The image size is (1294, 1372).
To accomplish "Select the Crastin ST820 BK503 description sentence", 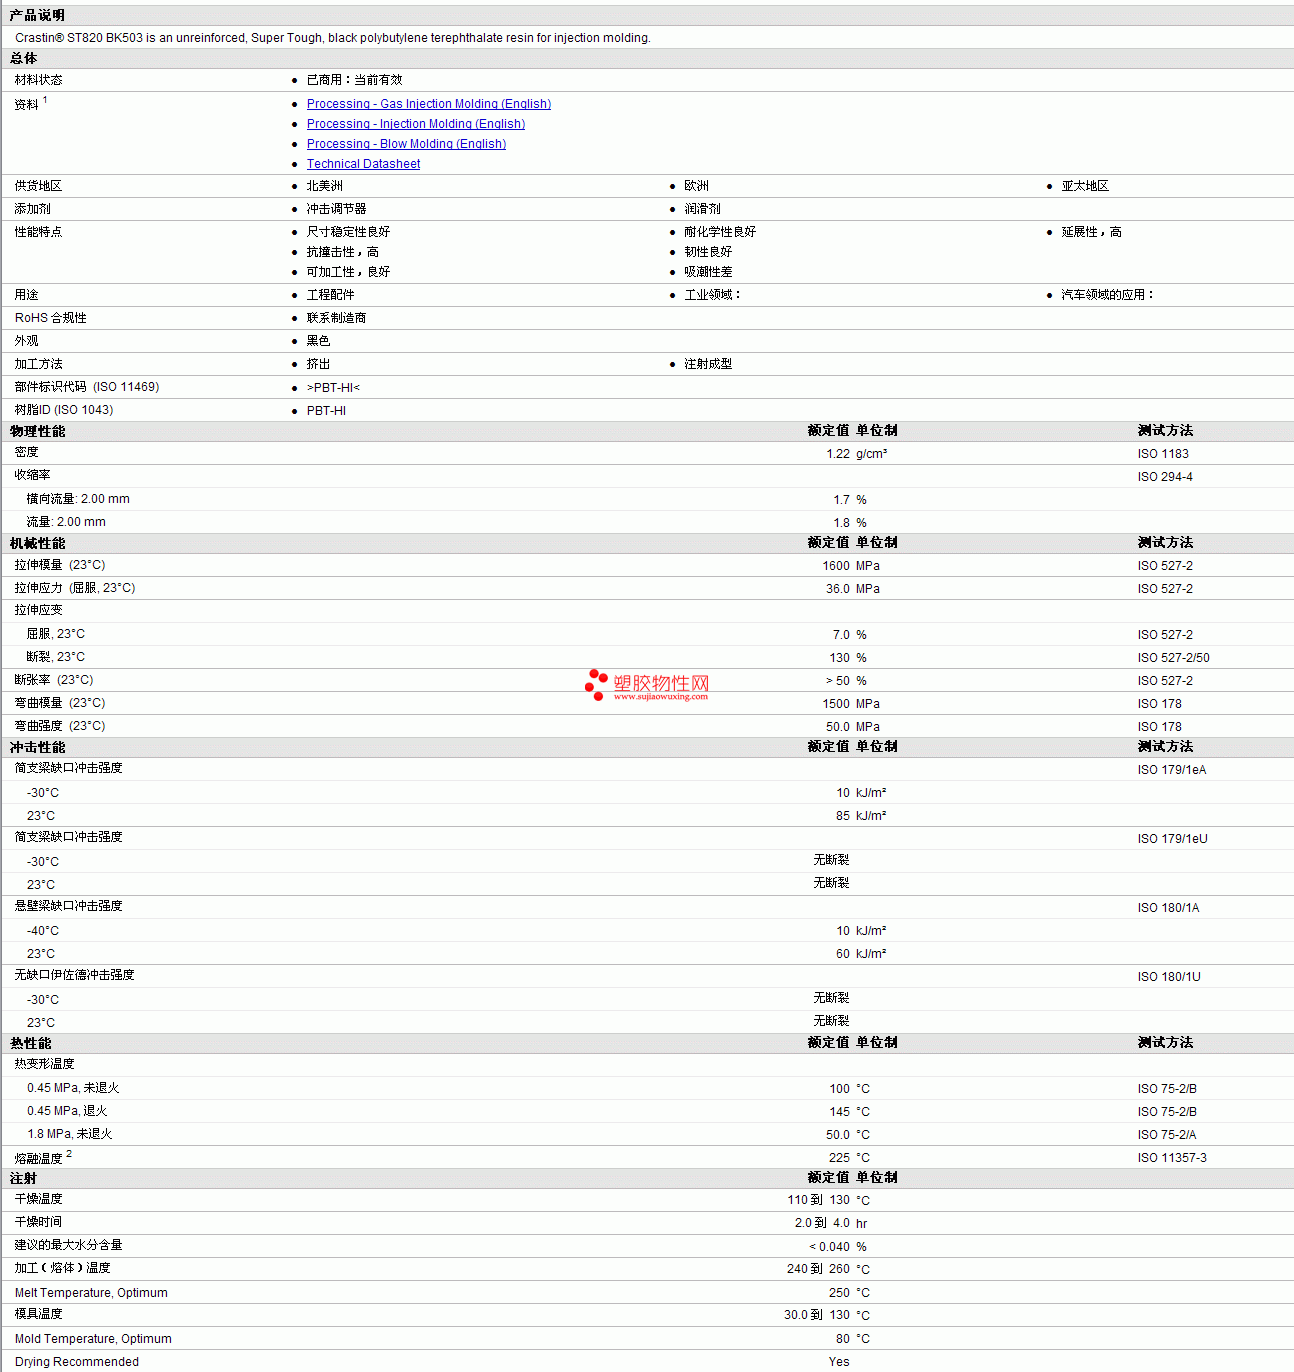I will click(x=333, y=38).
